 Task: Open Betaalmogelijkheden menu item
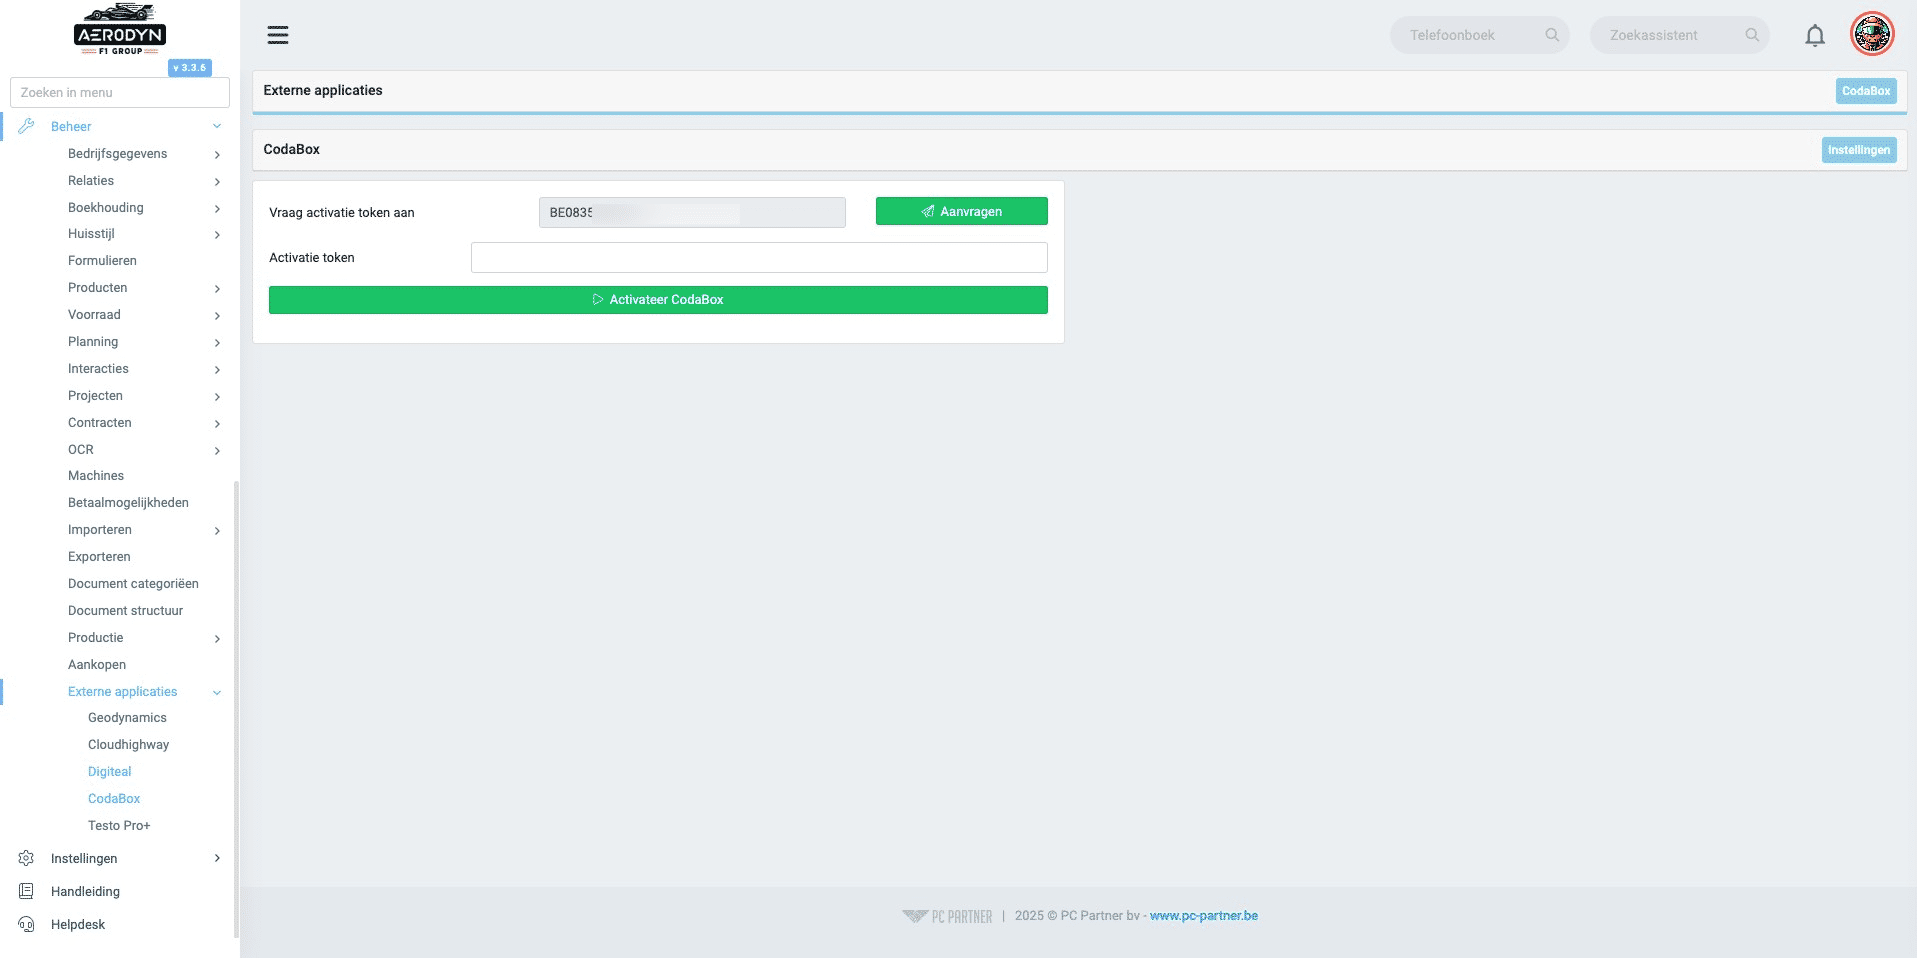(x=128, y=503)
